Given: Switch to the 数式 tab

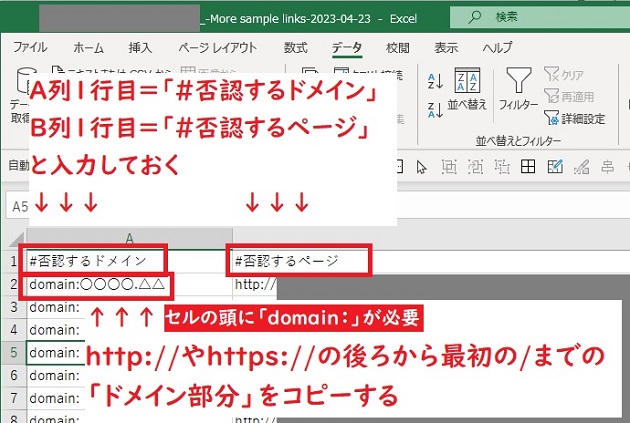Looking at the screenshot, I should pyautogui.click(x=296, y=47).
